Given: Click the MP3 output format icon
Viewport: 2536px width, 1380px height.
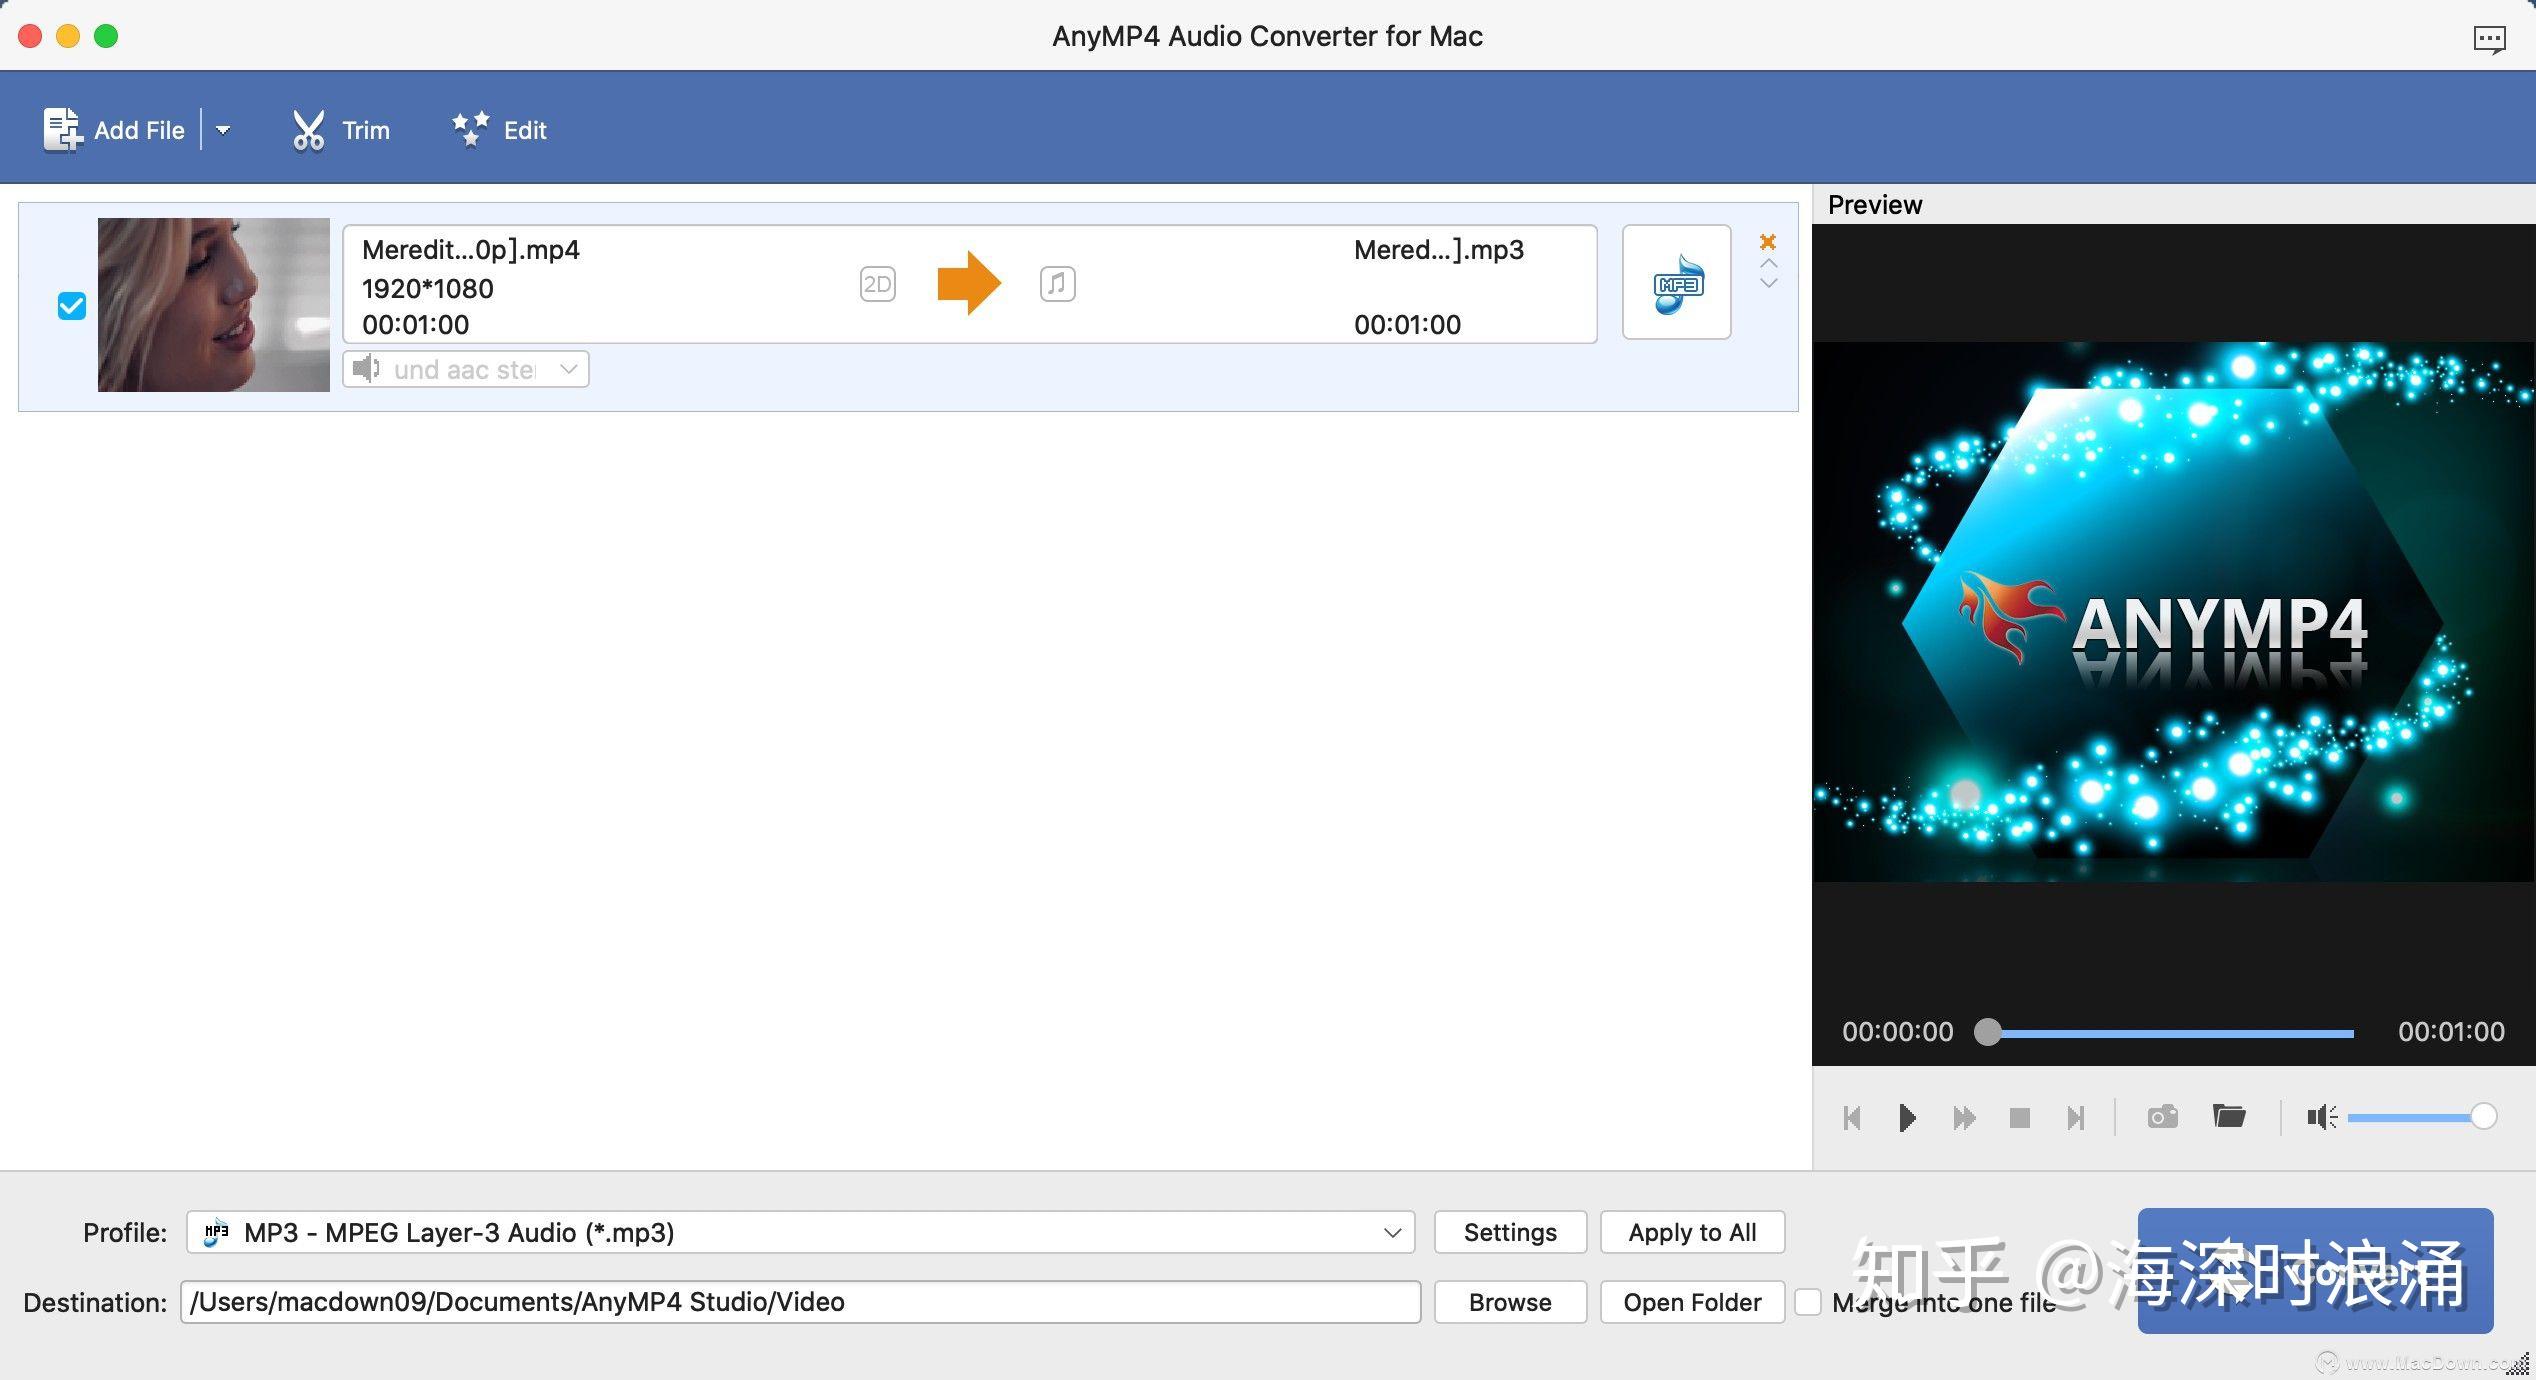Looking at the screenshot, I should pos(1676,283).
